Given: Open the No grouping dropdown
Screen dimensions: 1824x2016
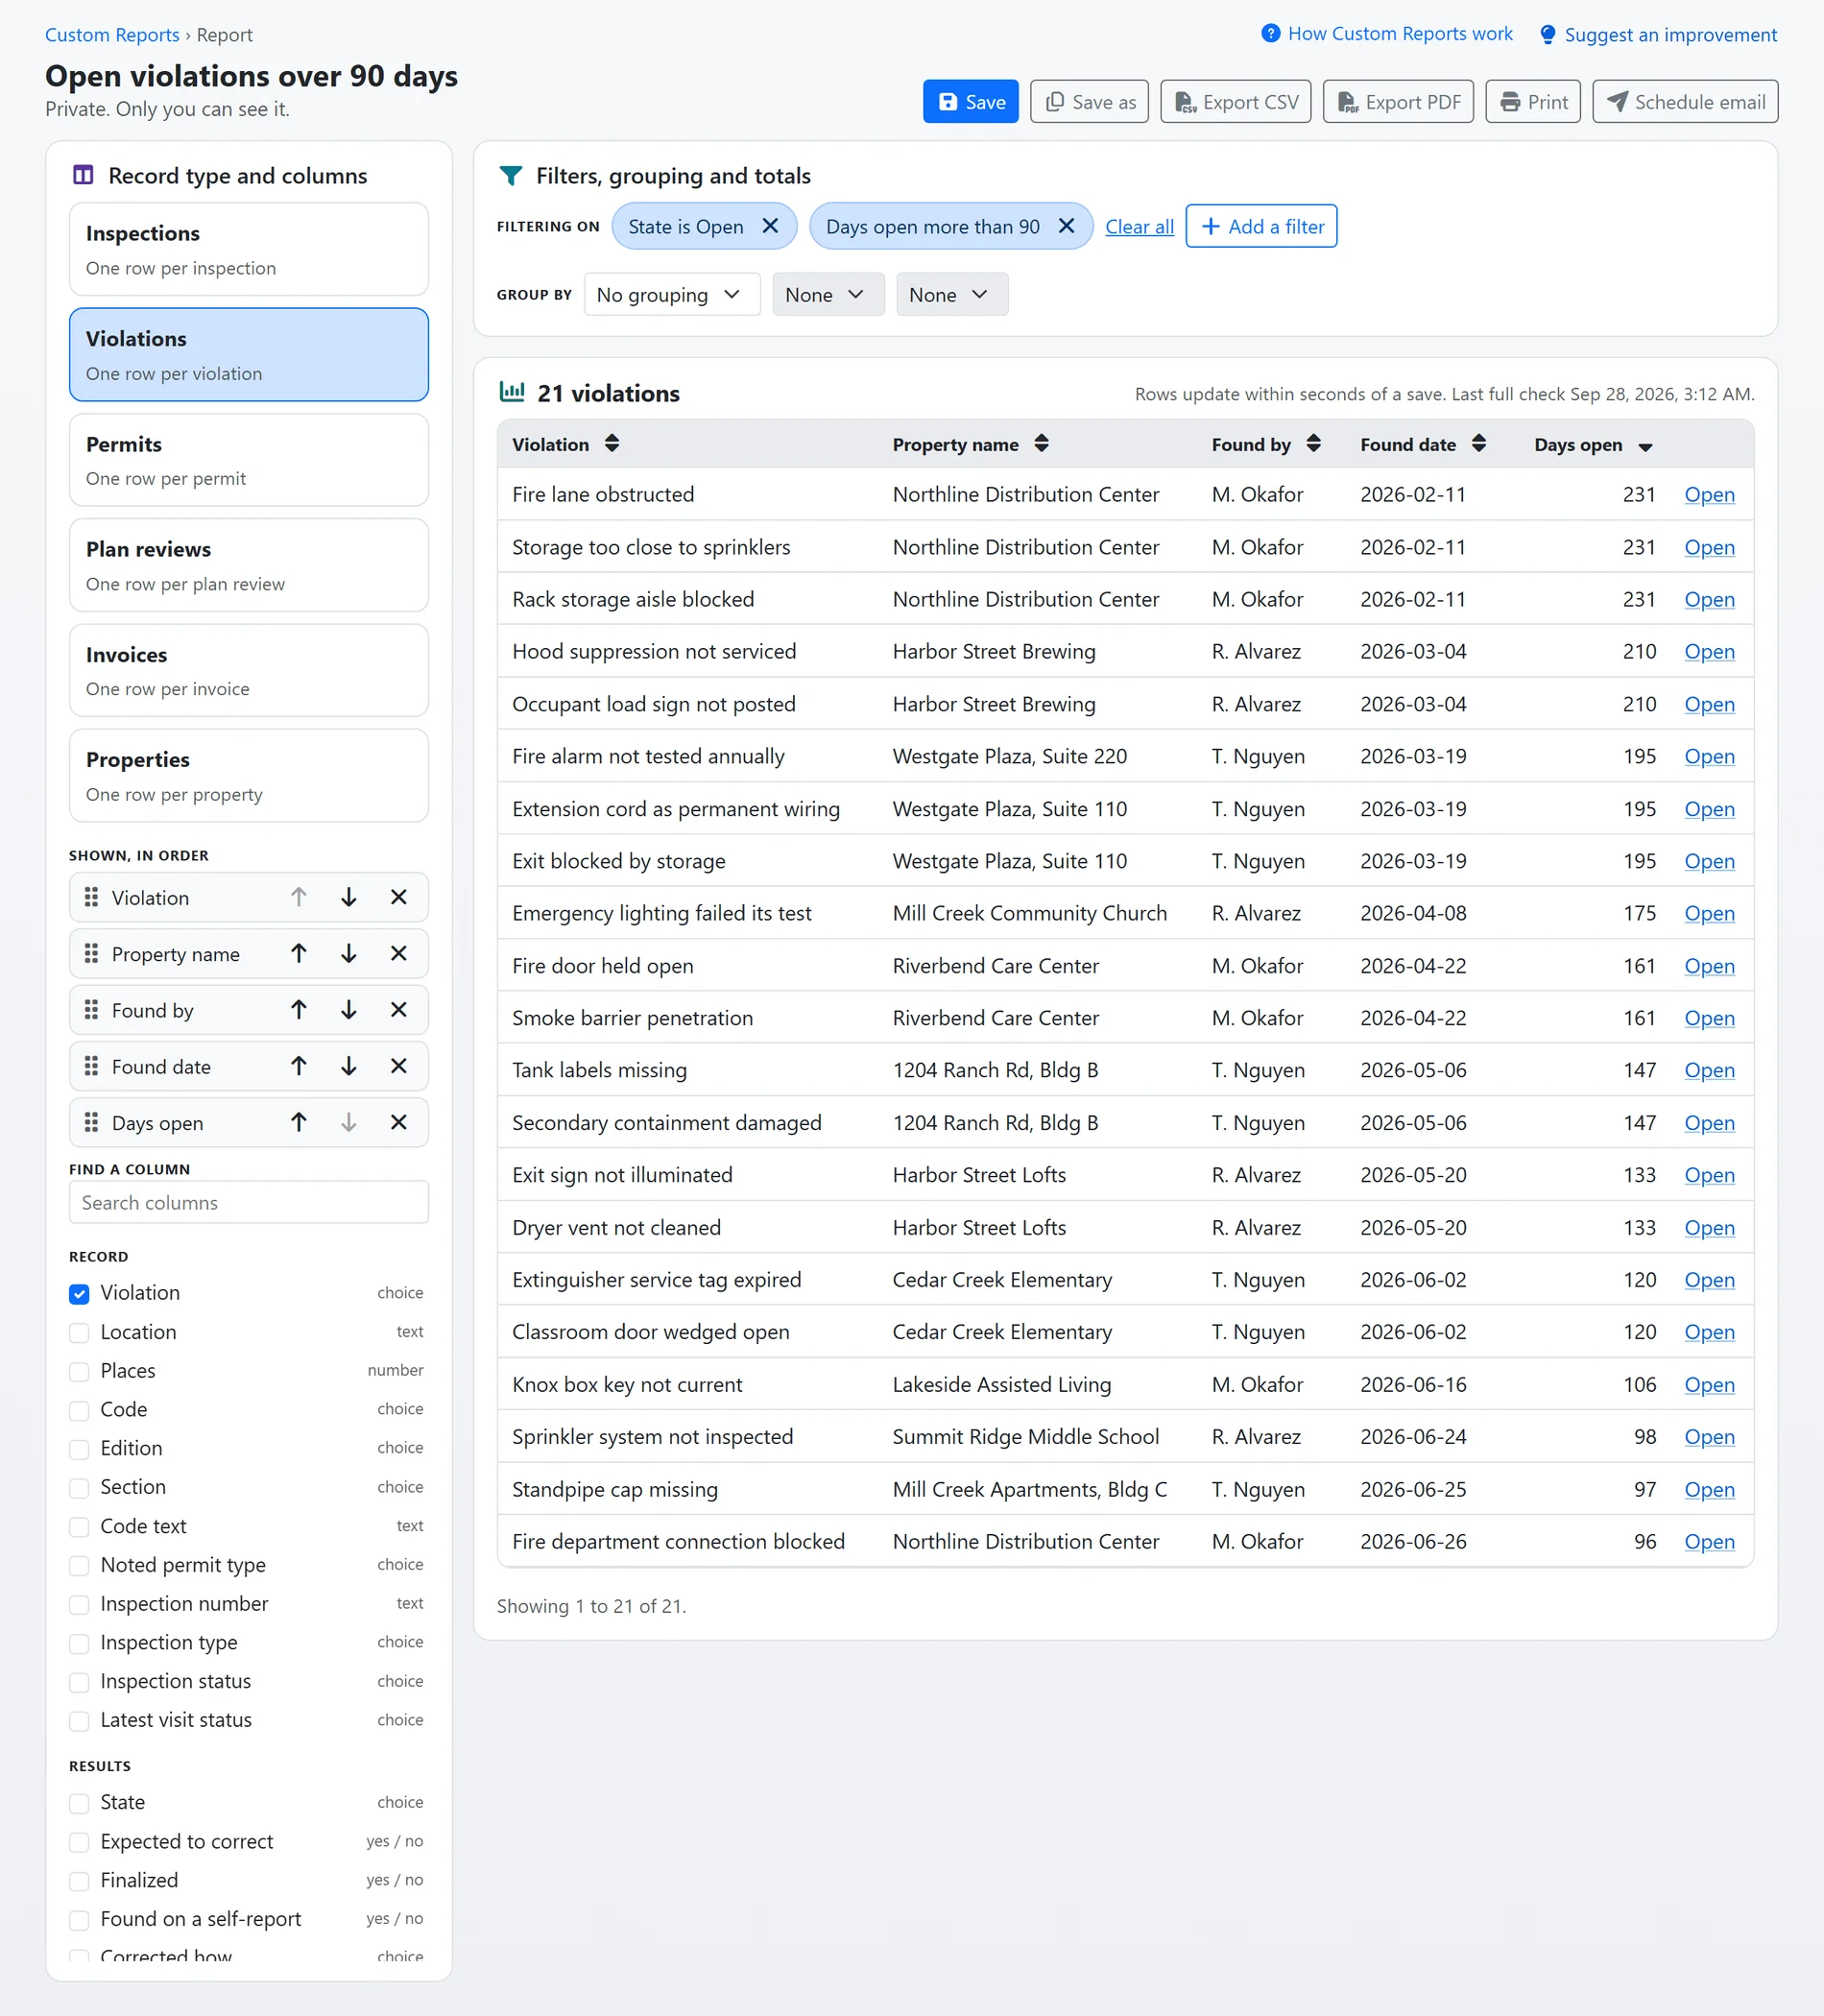Looking at the screenshot, I should pos(672,294).
